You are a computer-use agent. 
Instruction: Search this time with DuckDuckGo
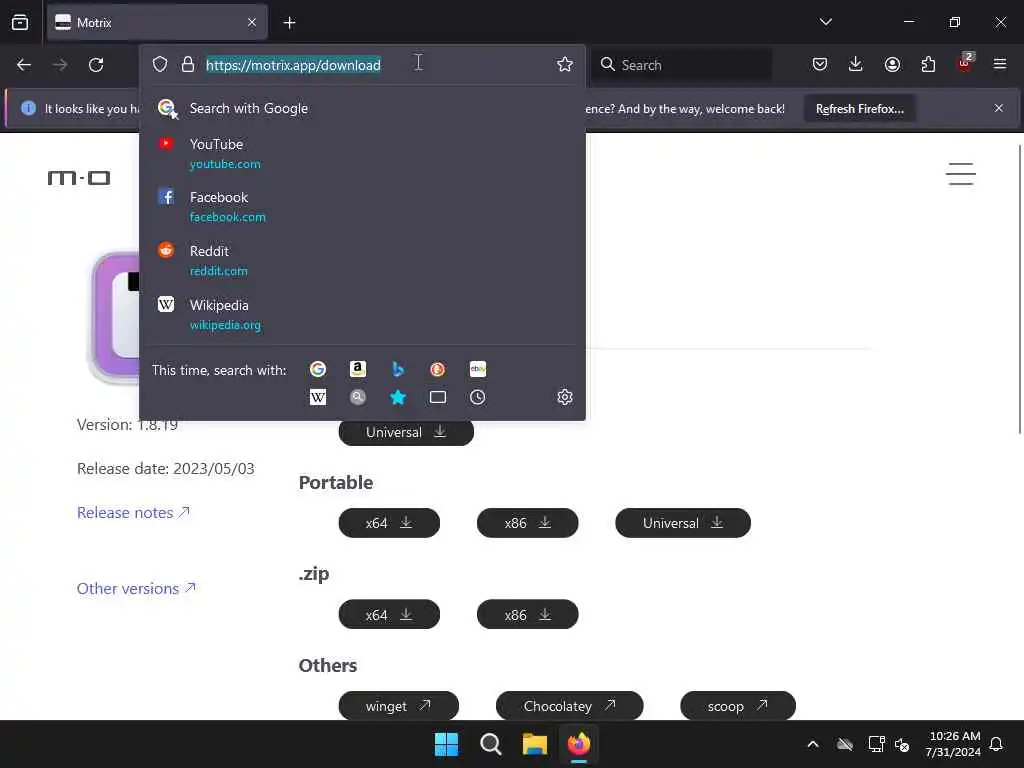click(x=438, y=369)
